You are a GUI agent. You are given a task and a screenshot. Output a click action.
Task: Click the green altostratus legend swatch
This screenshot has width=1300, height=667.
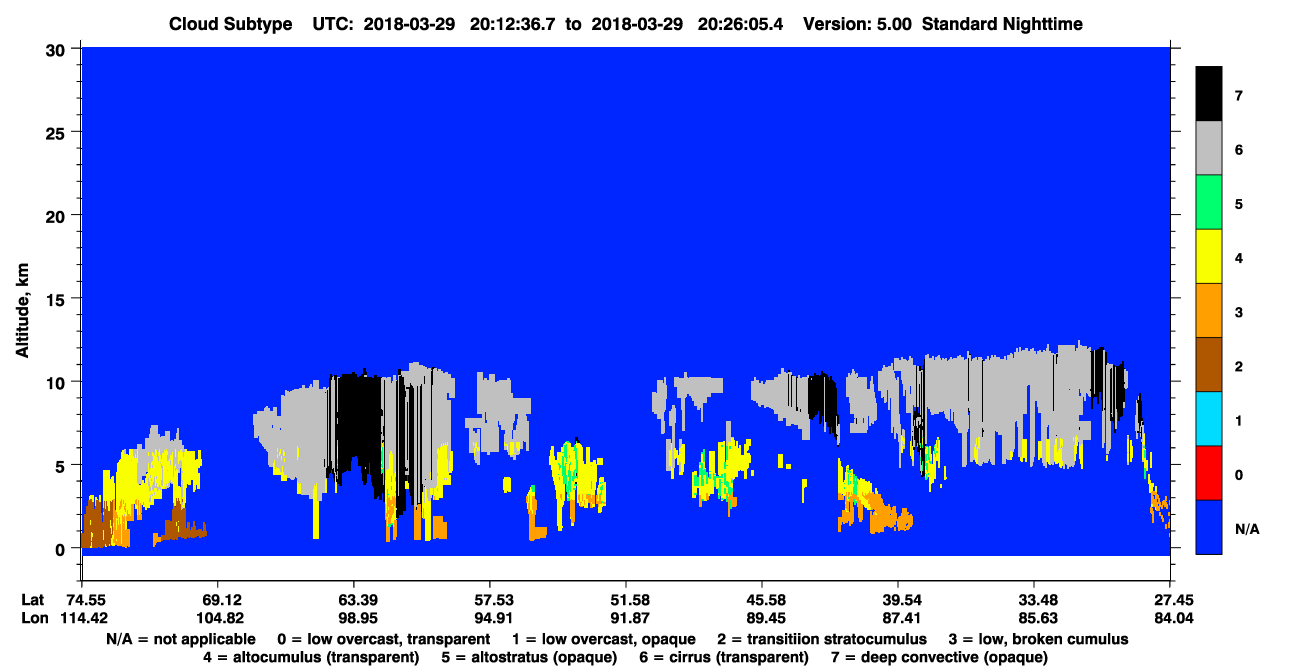[1209, 203]
